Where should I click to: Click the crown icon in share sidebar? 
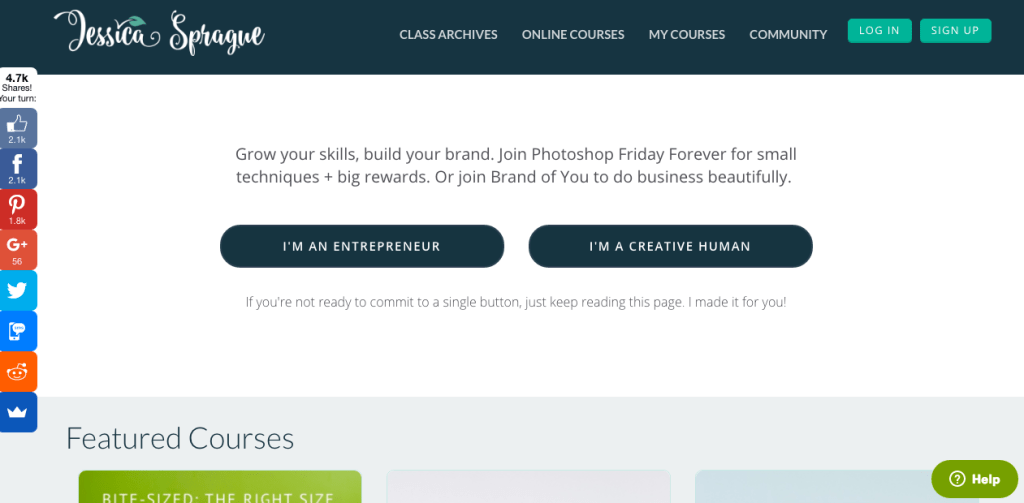[x=18, y=412]
